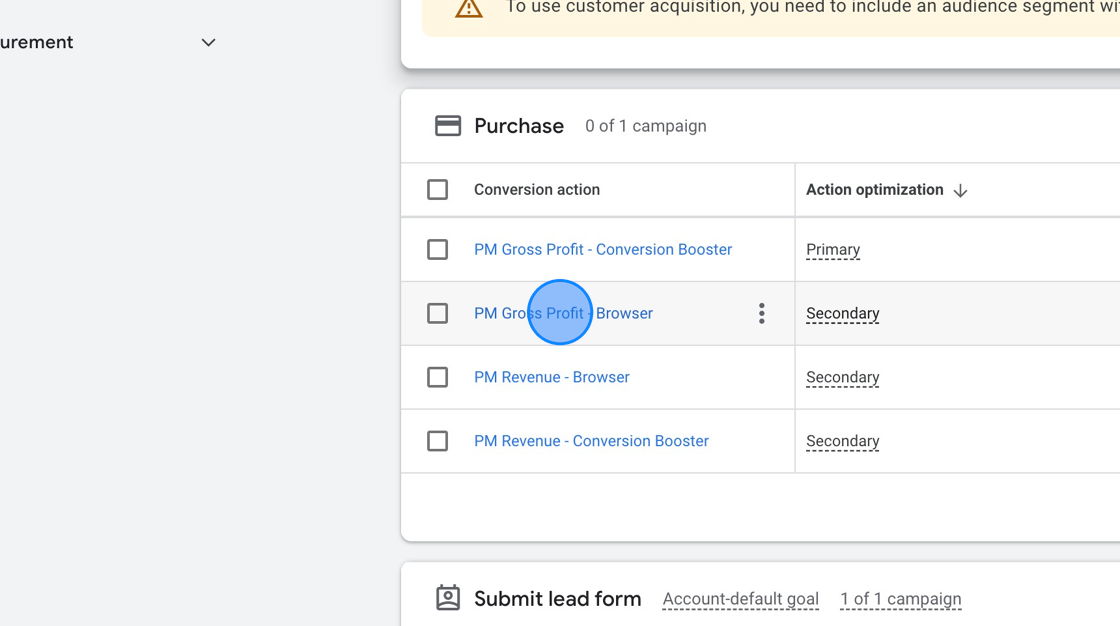The image size is (1120, 626).
Task: Check PM Revenue - Browser row
Action: 437,377
